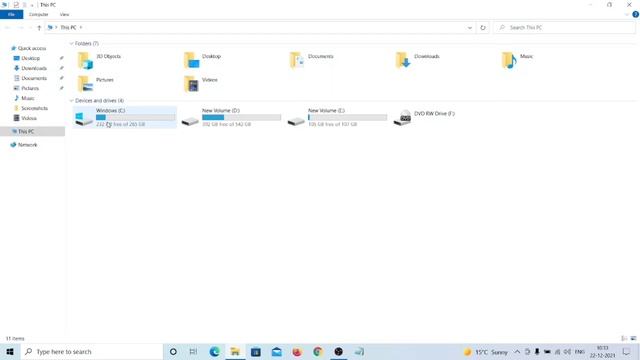Open Microsoft Edge from the taskbar
640x360 pixels.
(x=214, y=351)
